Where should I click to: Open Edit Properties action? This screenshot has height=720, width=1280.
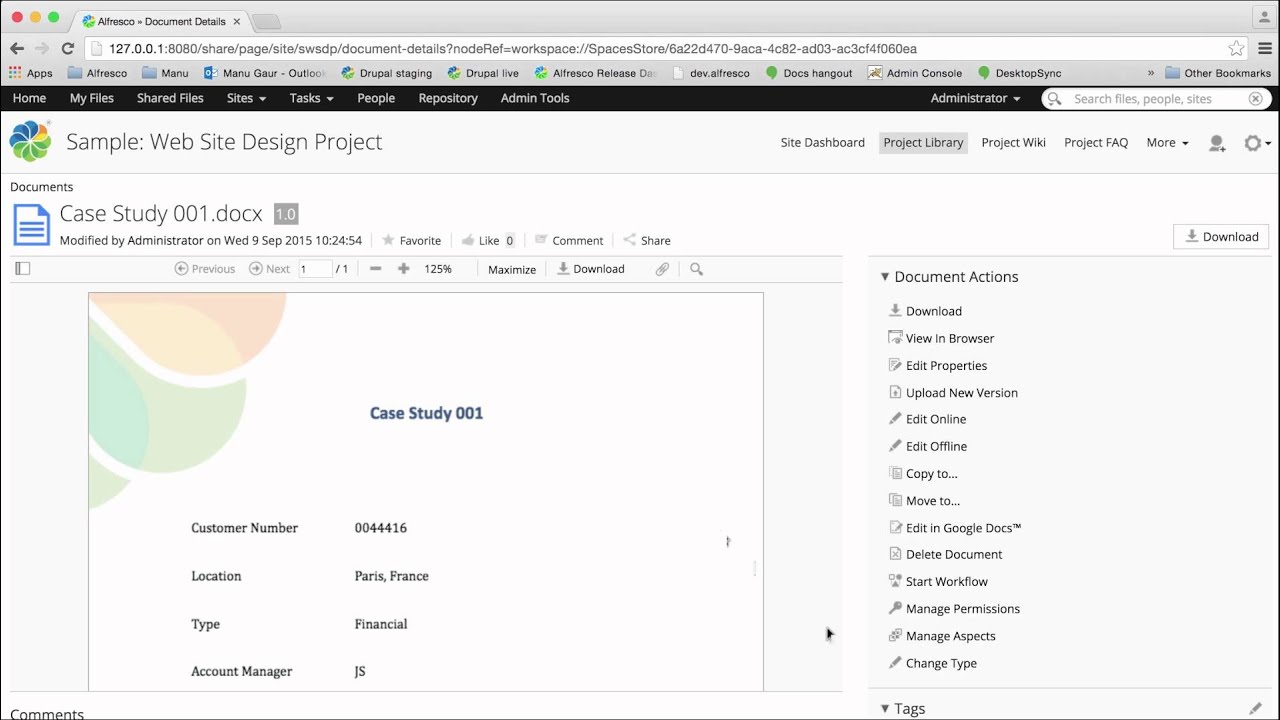938,365
